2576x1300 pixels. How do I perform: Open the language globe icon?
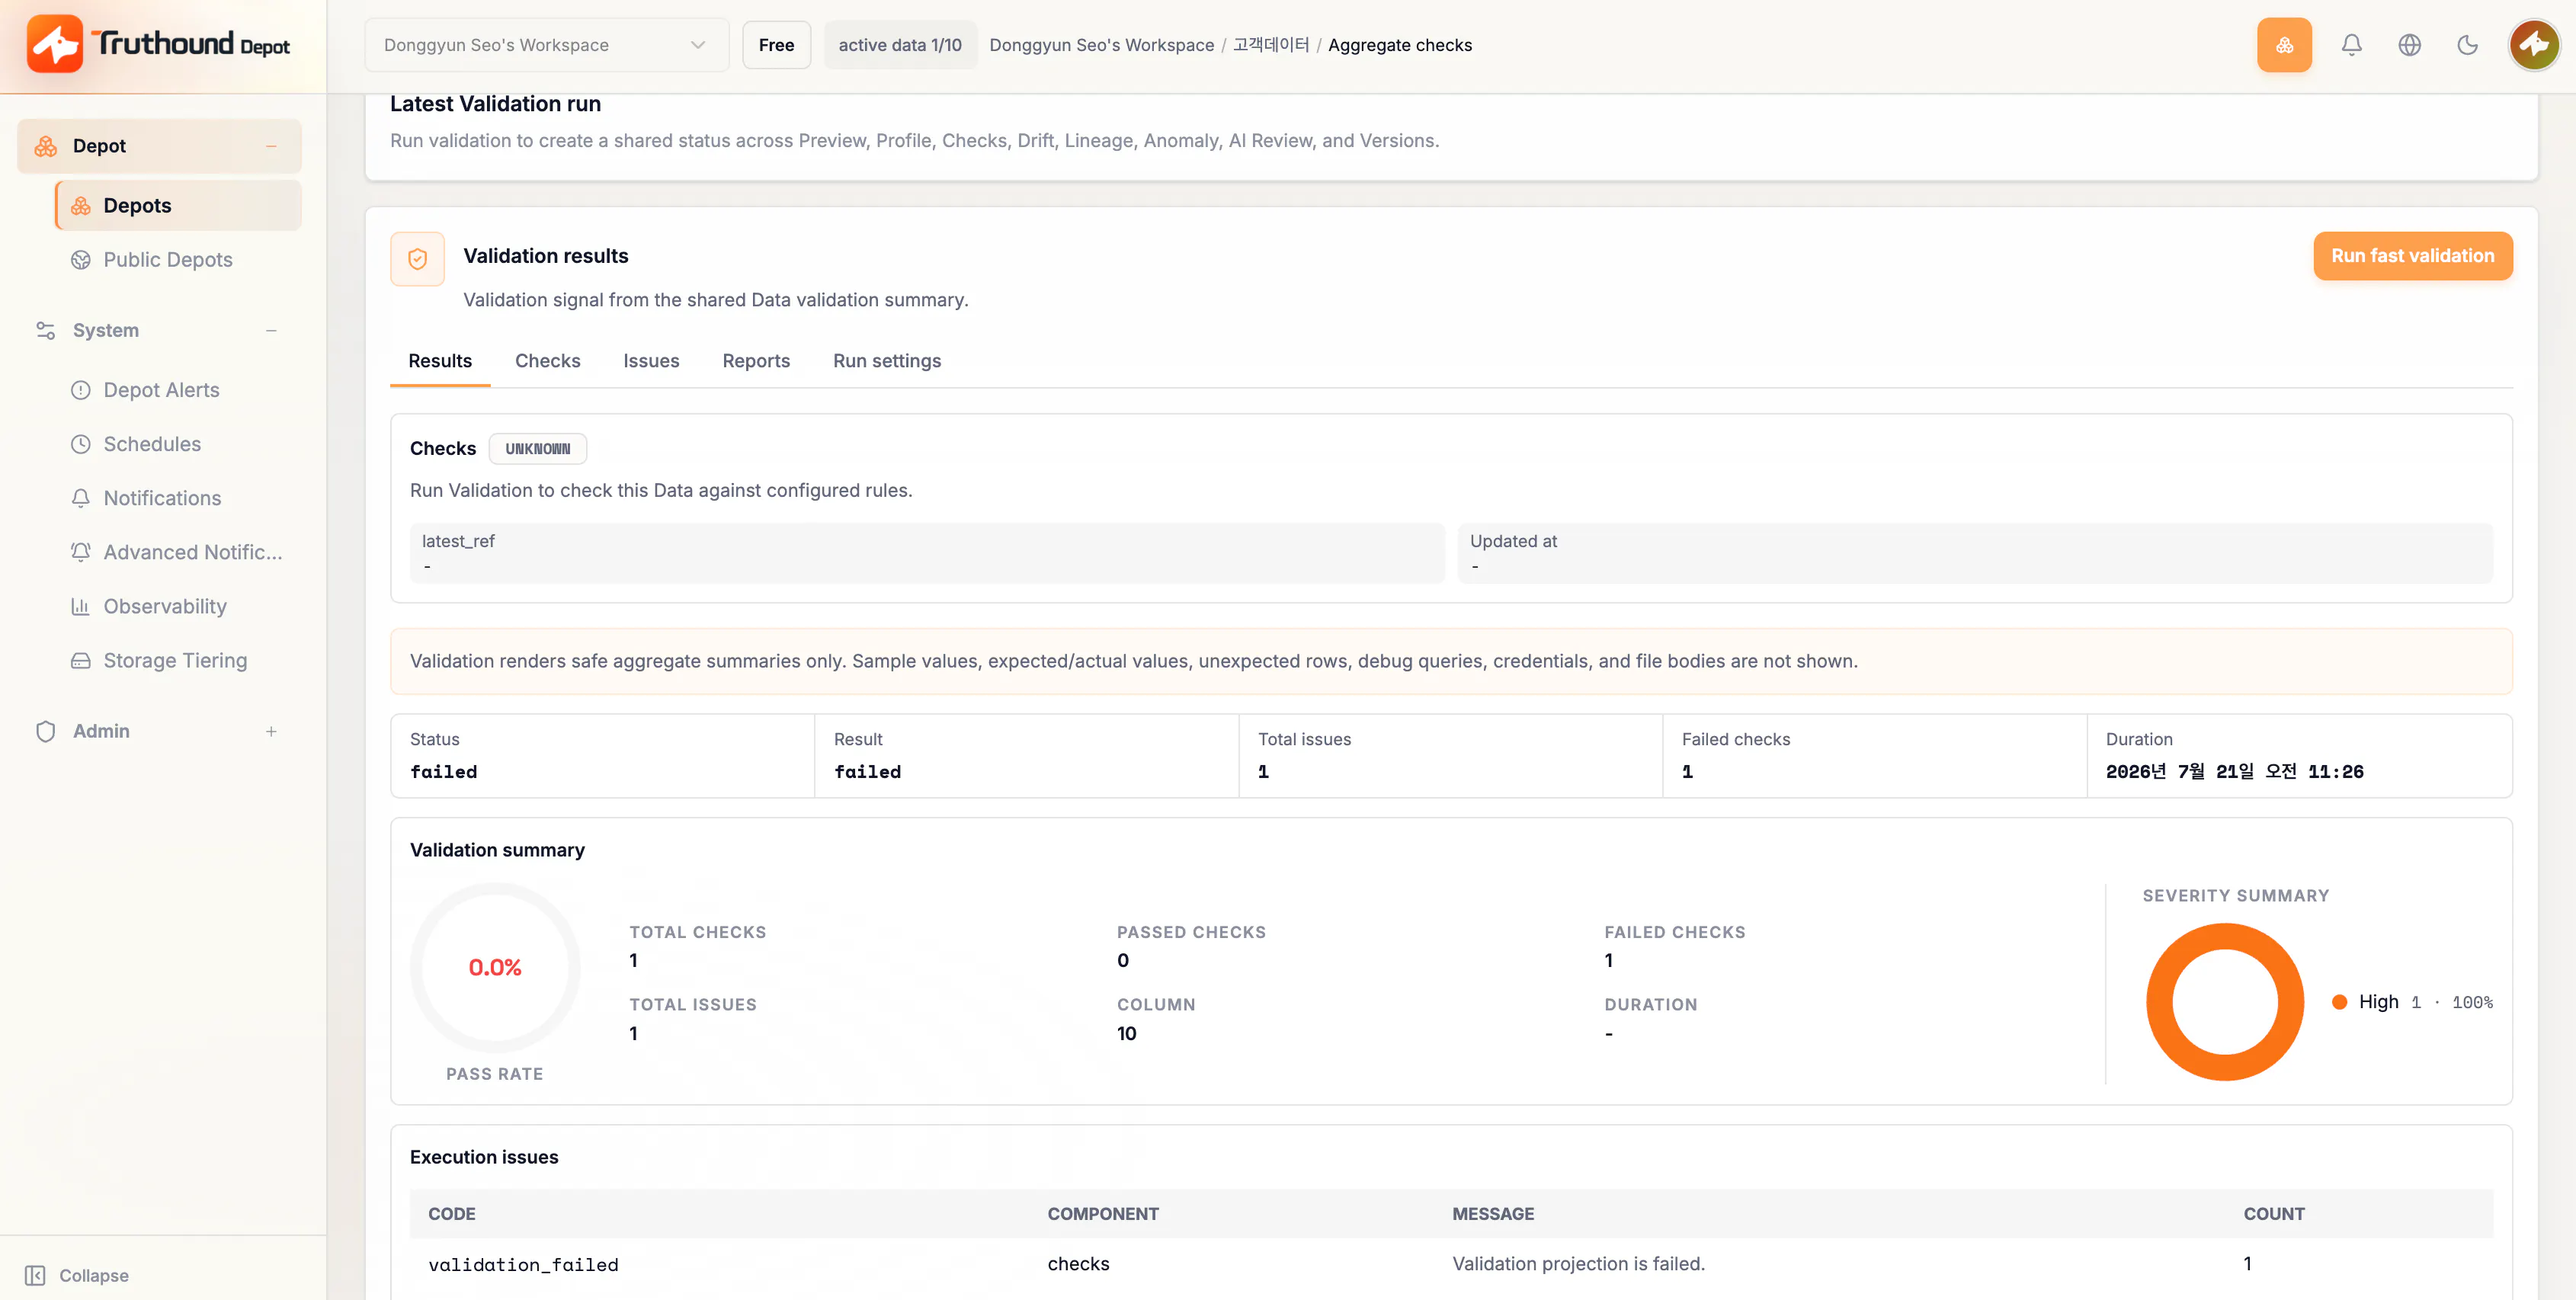[x=2409, y=45]
